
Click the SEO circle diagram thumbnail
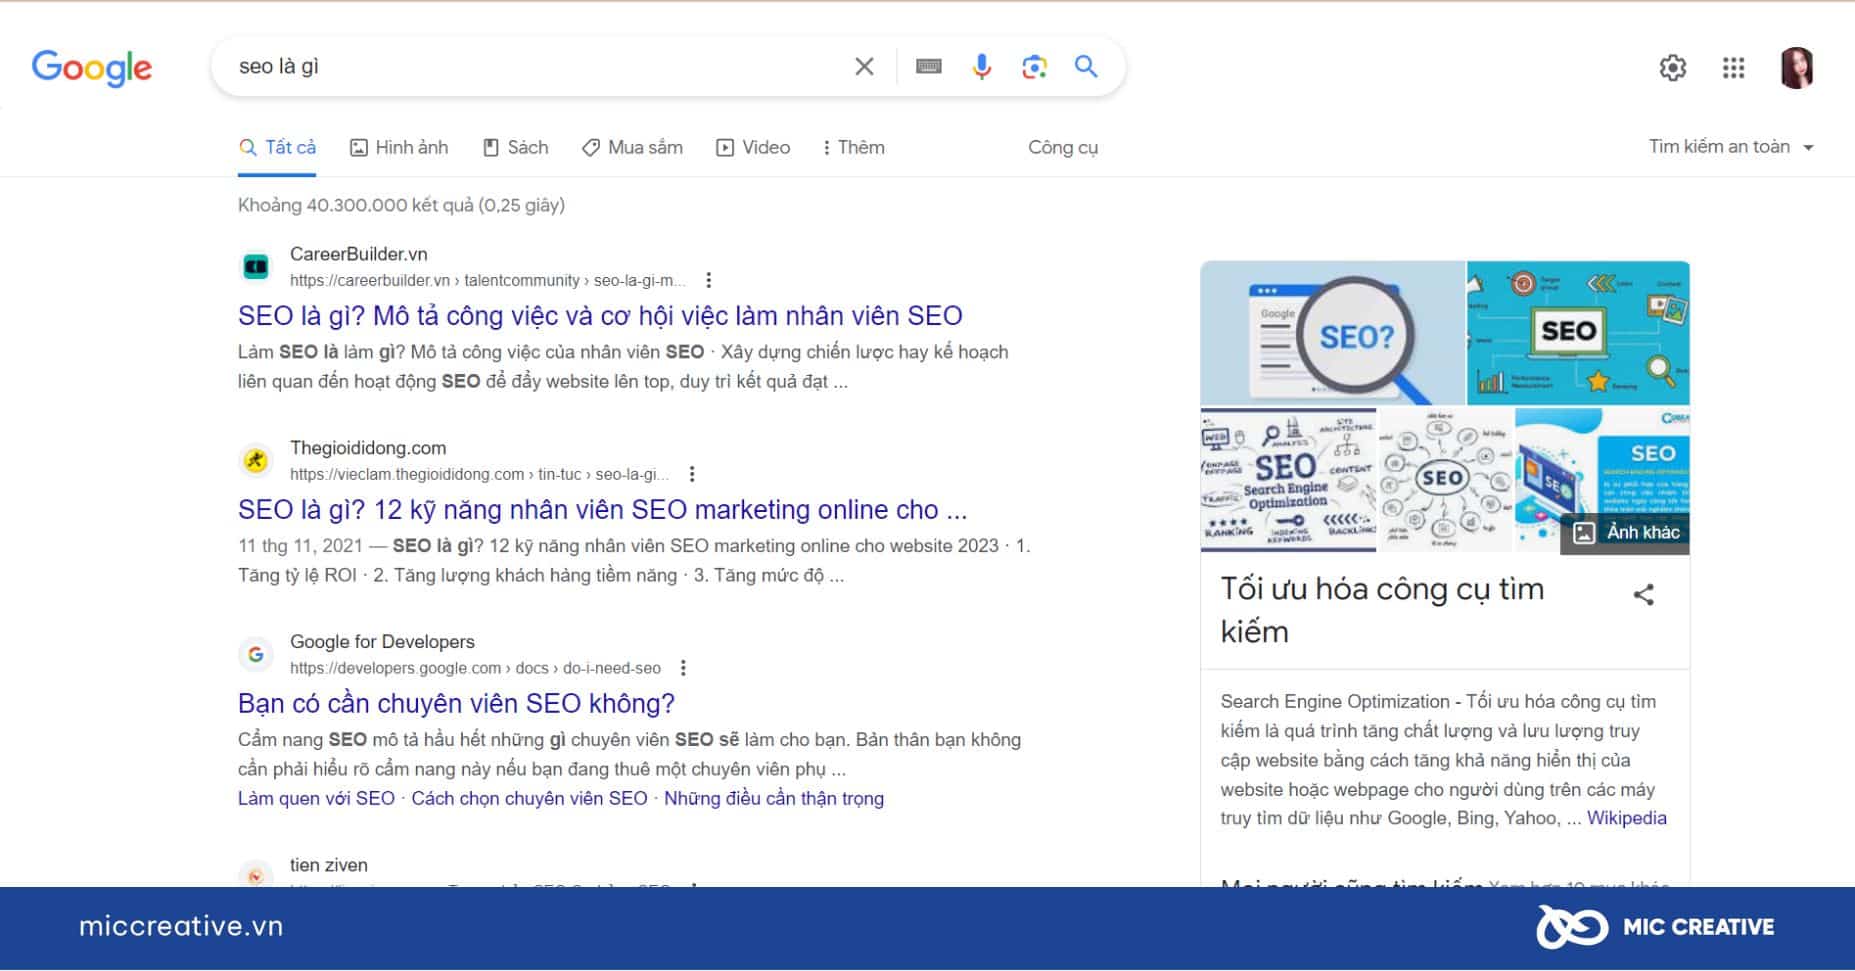tap(1446, 480)
